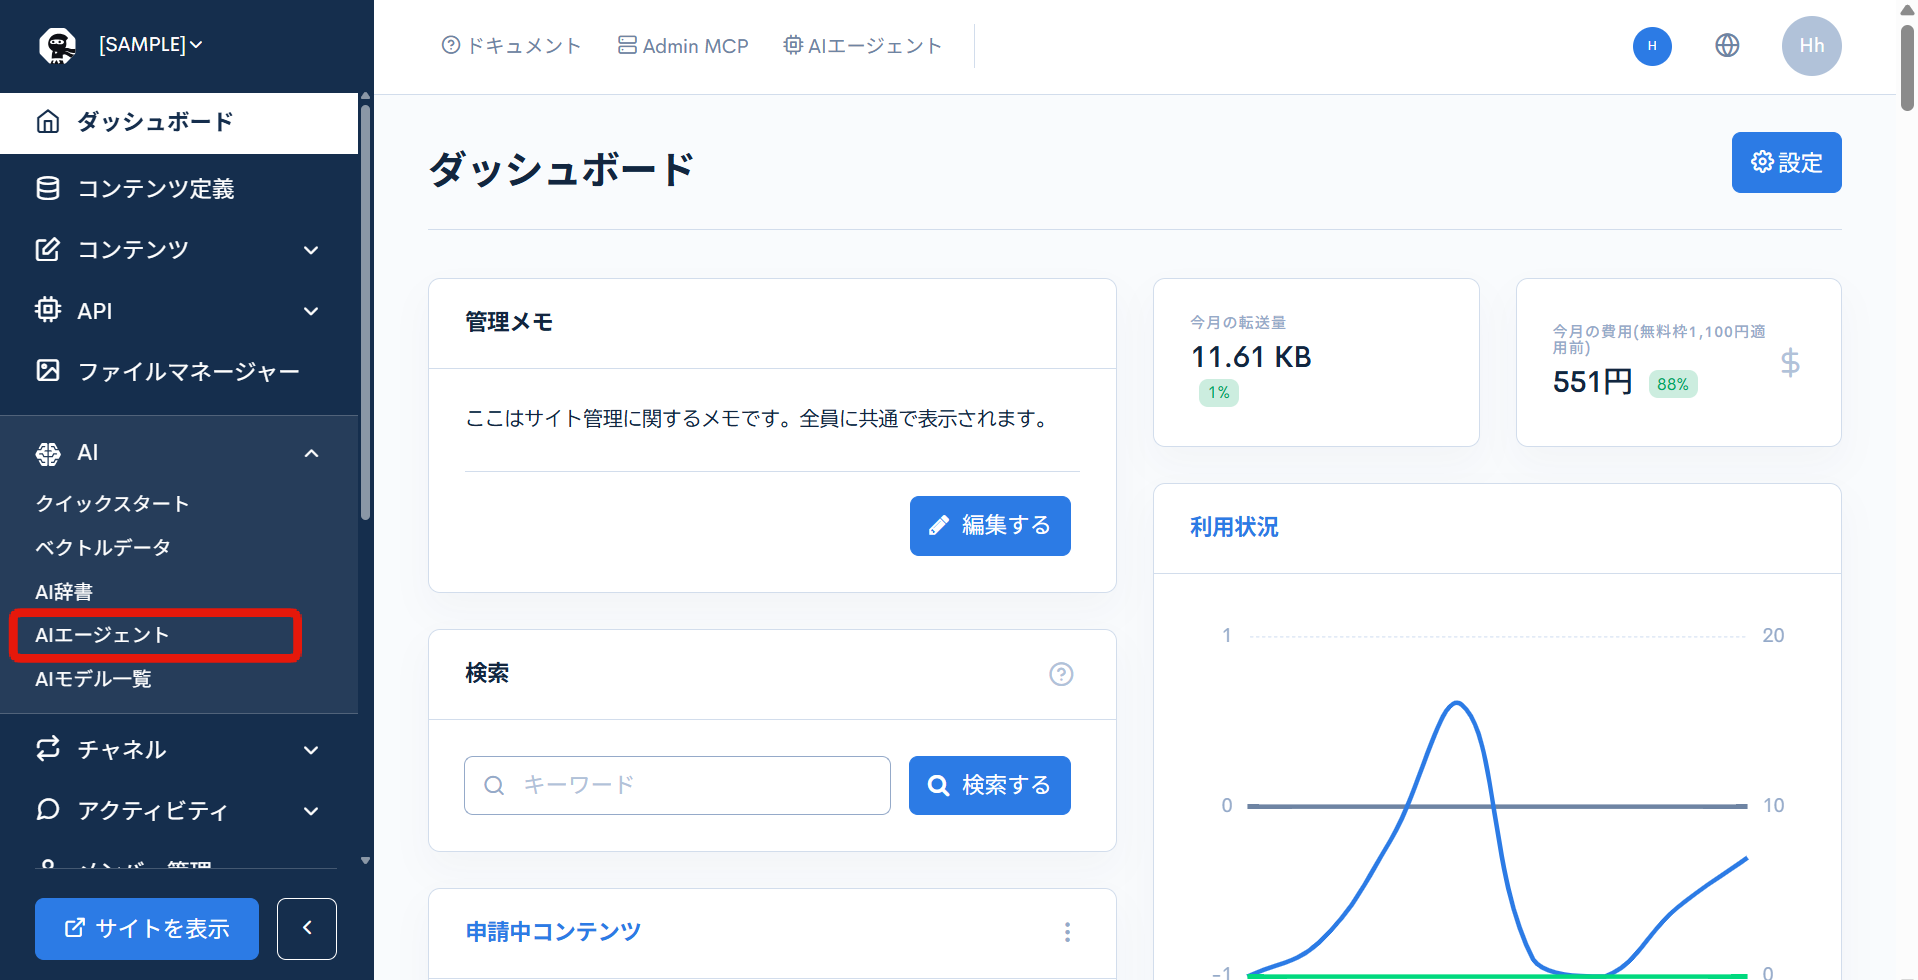
Task: Open the AIエージェント link in the top bar
Action: 862,46
